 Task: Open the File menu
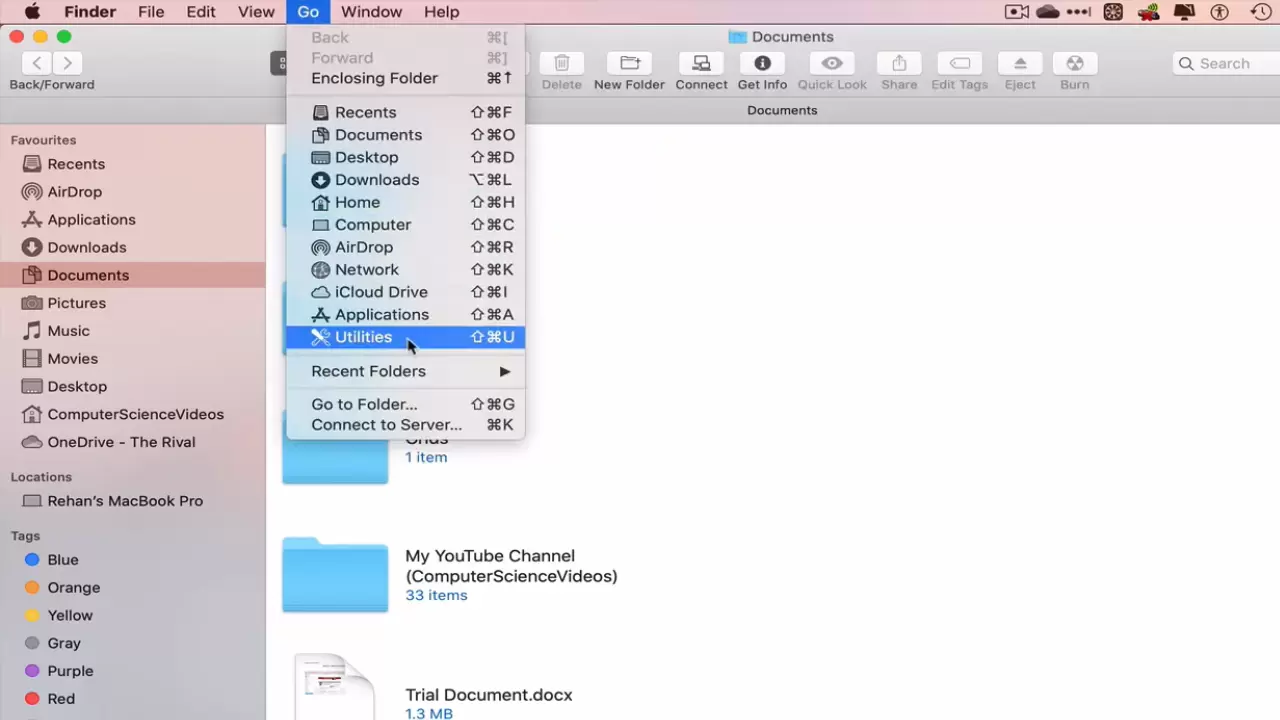pyautogui.click(x=151, y=12)
